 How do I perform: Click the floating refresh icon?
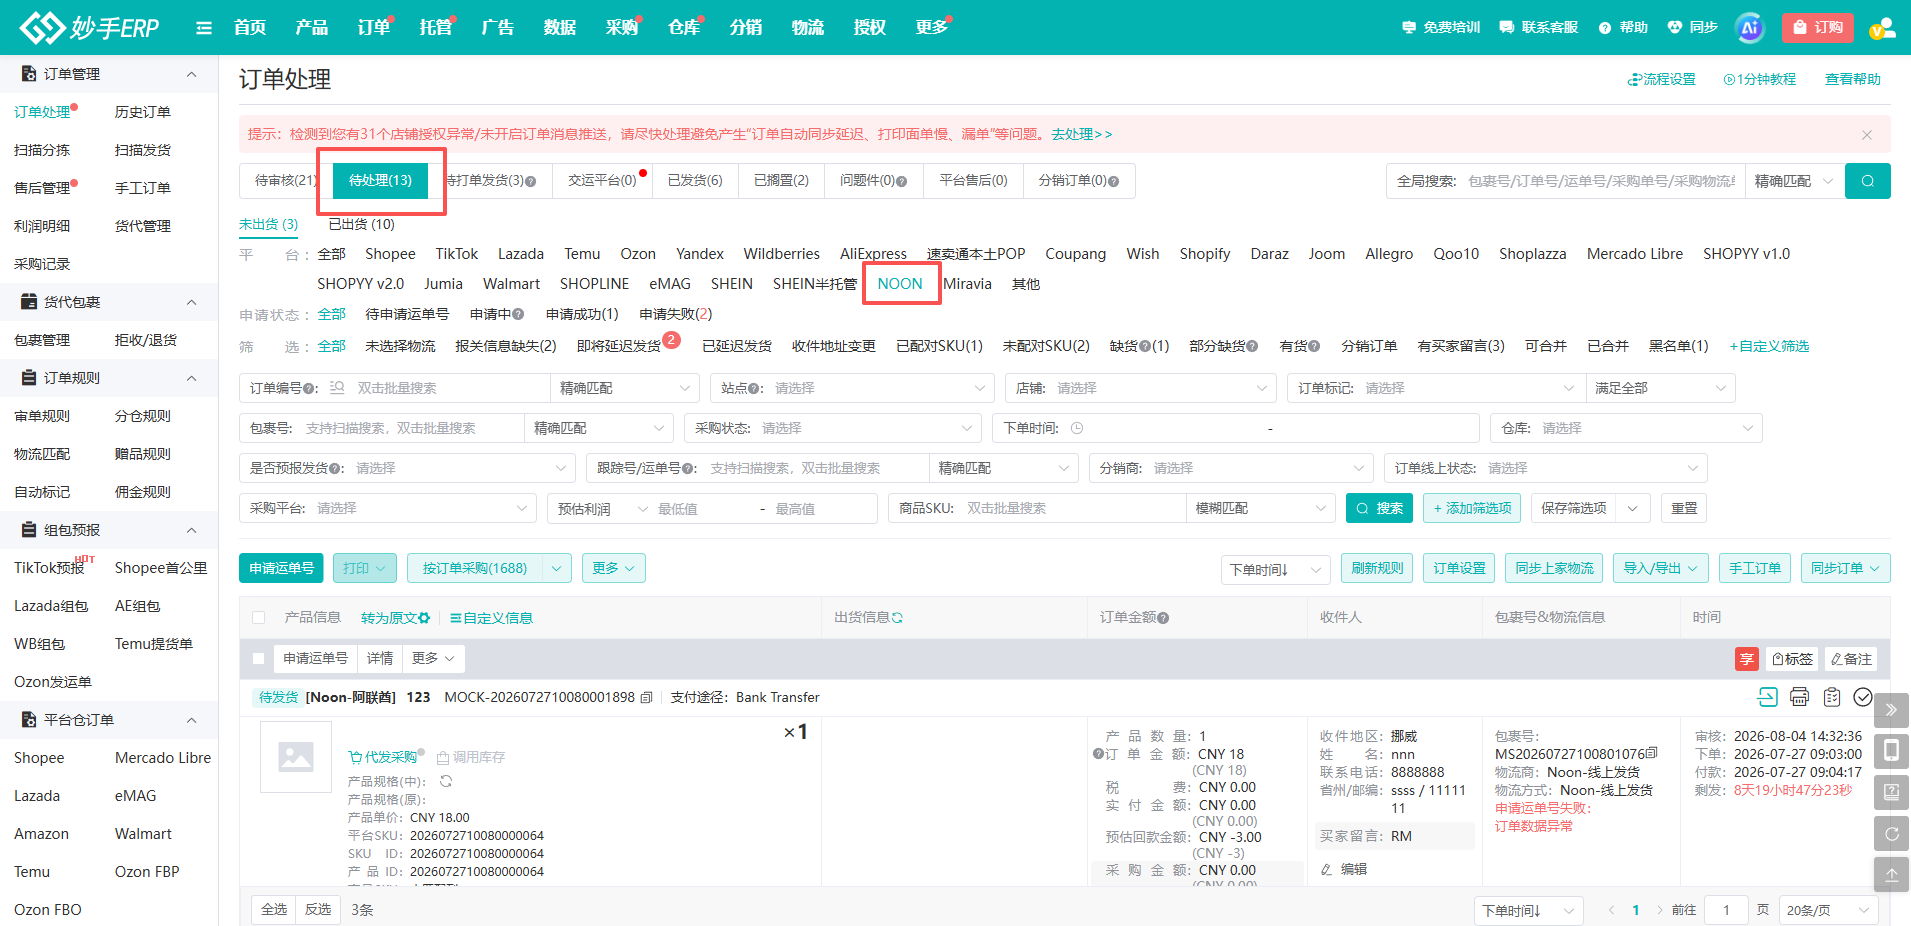(x=1891, y=833)
